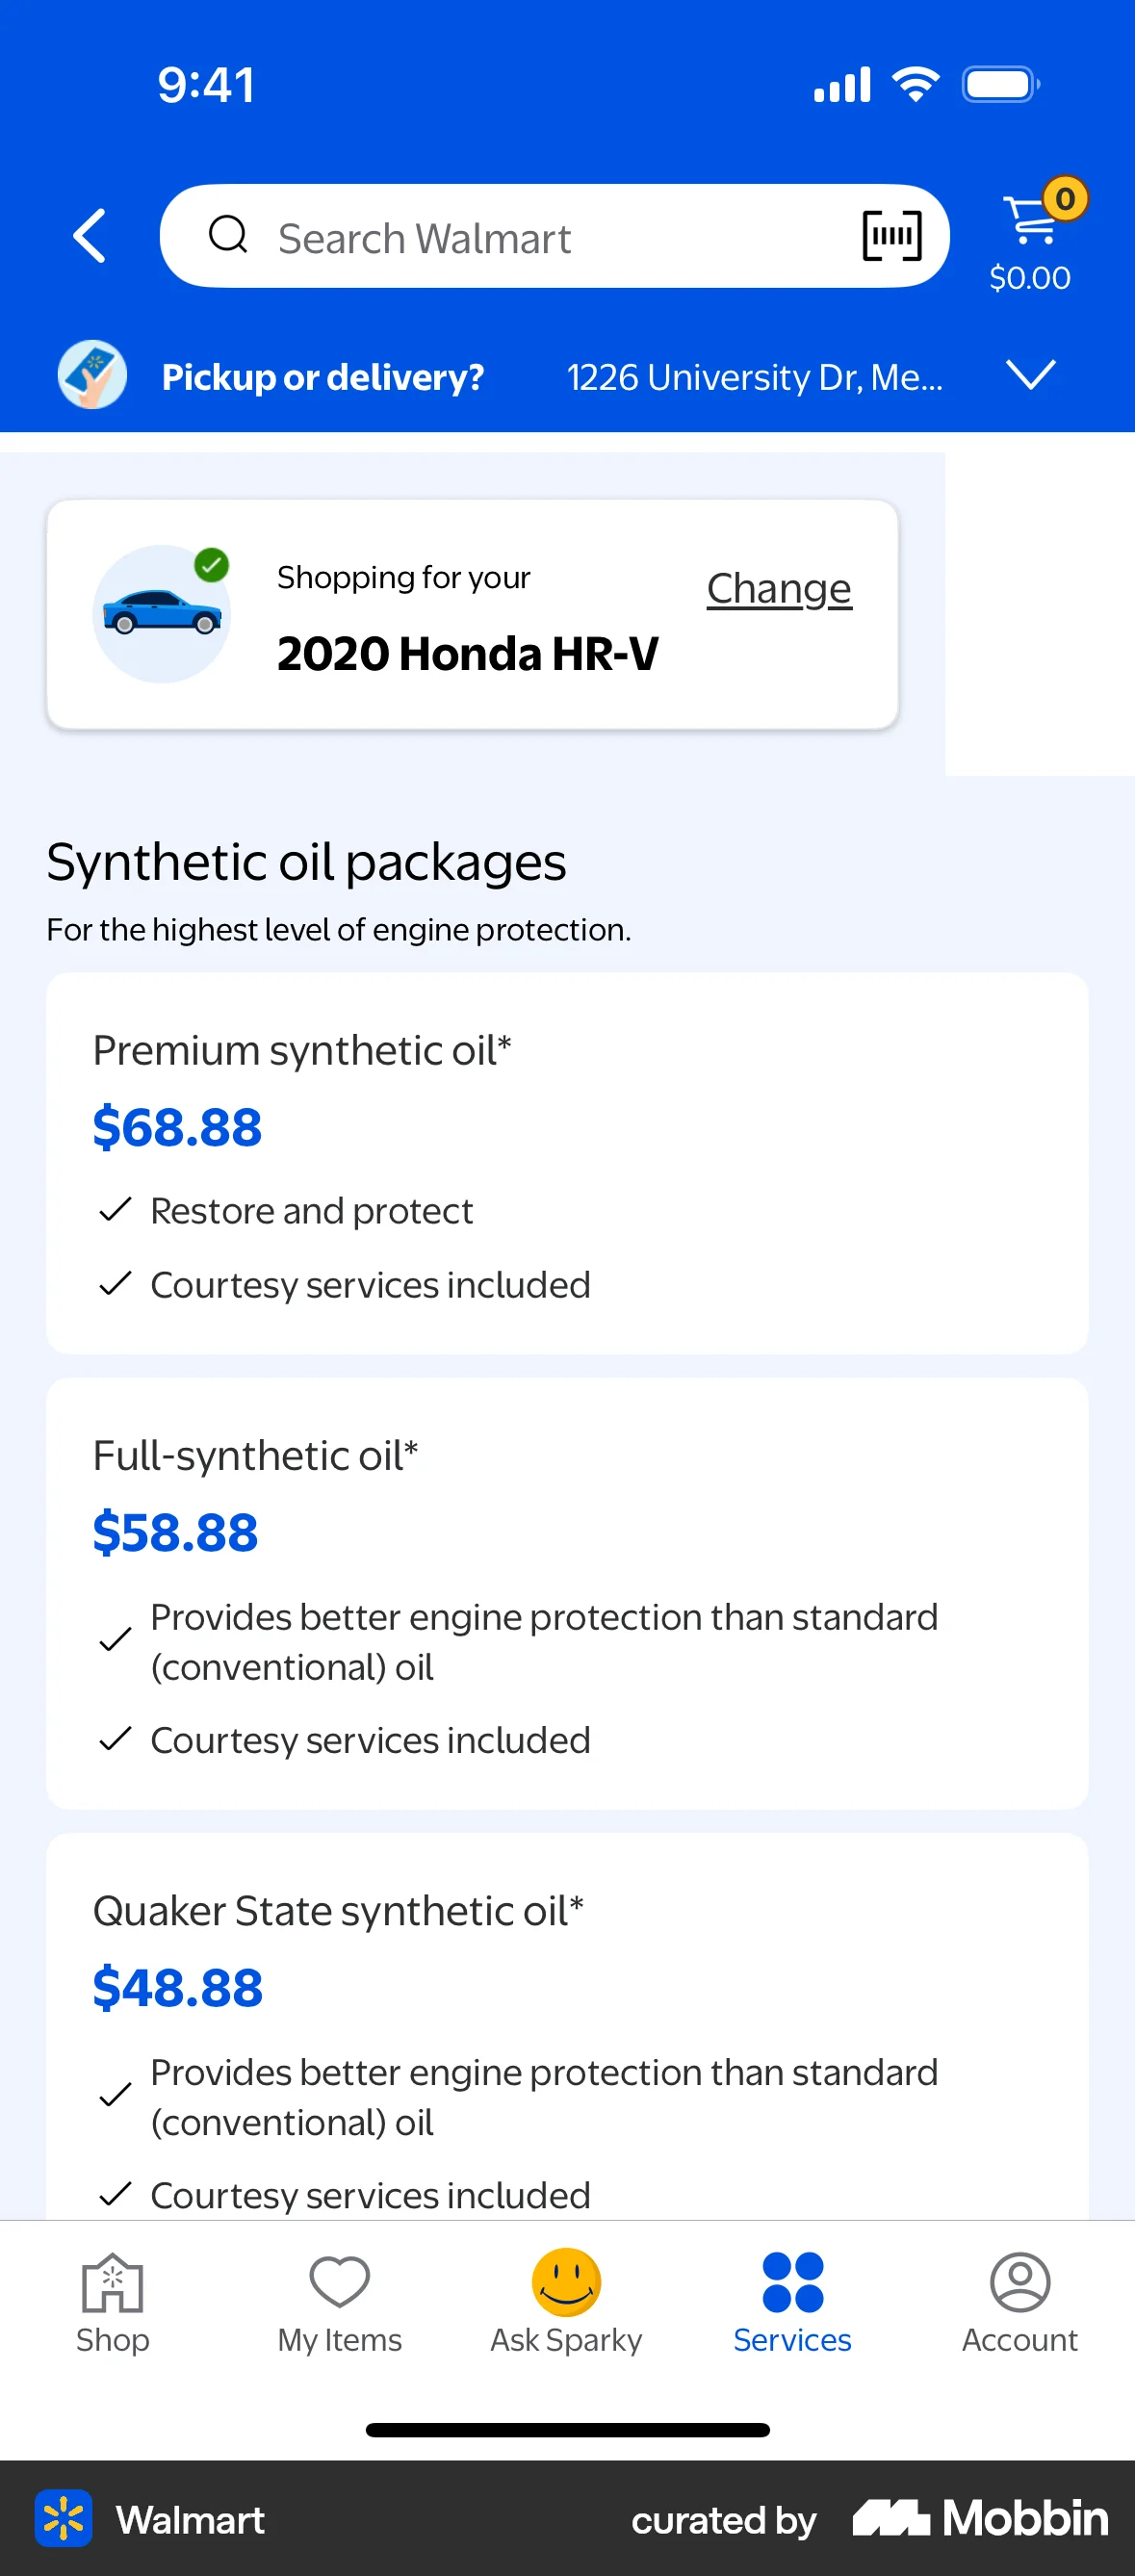Choose the Full-synthetic oil $58.88 package
The width and height of the screenshot is (1135, 2576).
coord(567,1592)
